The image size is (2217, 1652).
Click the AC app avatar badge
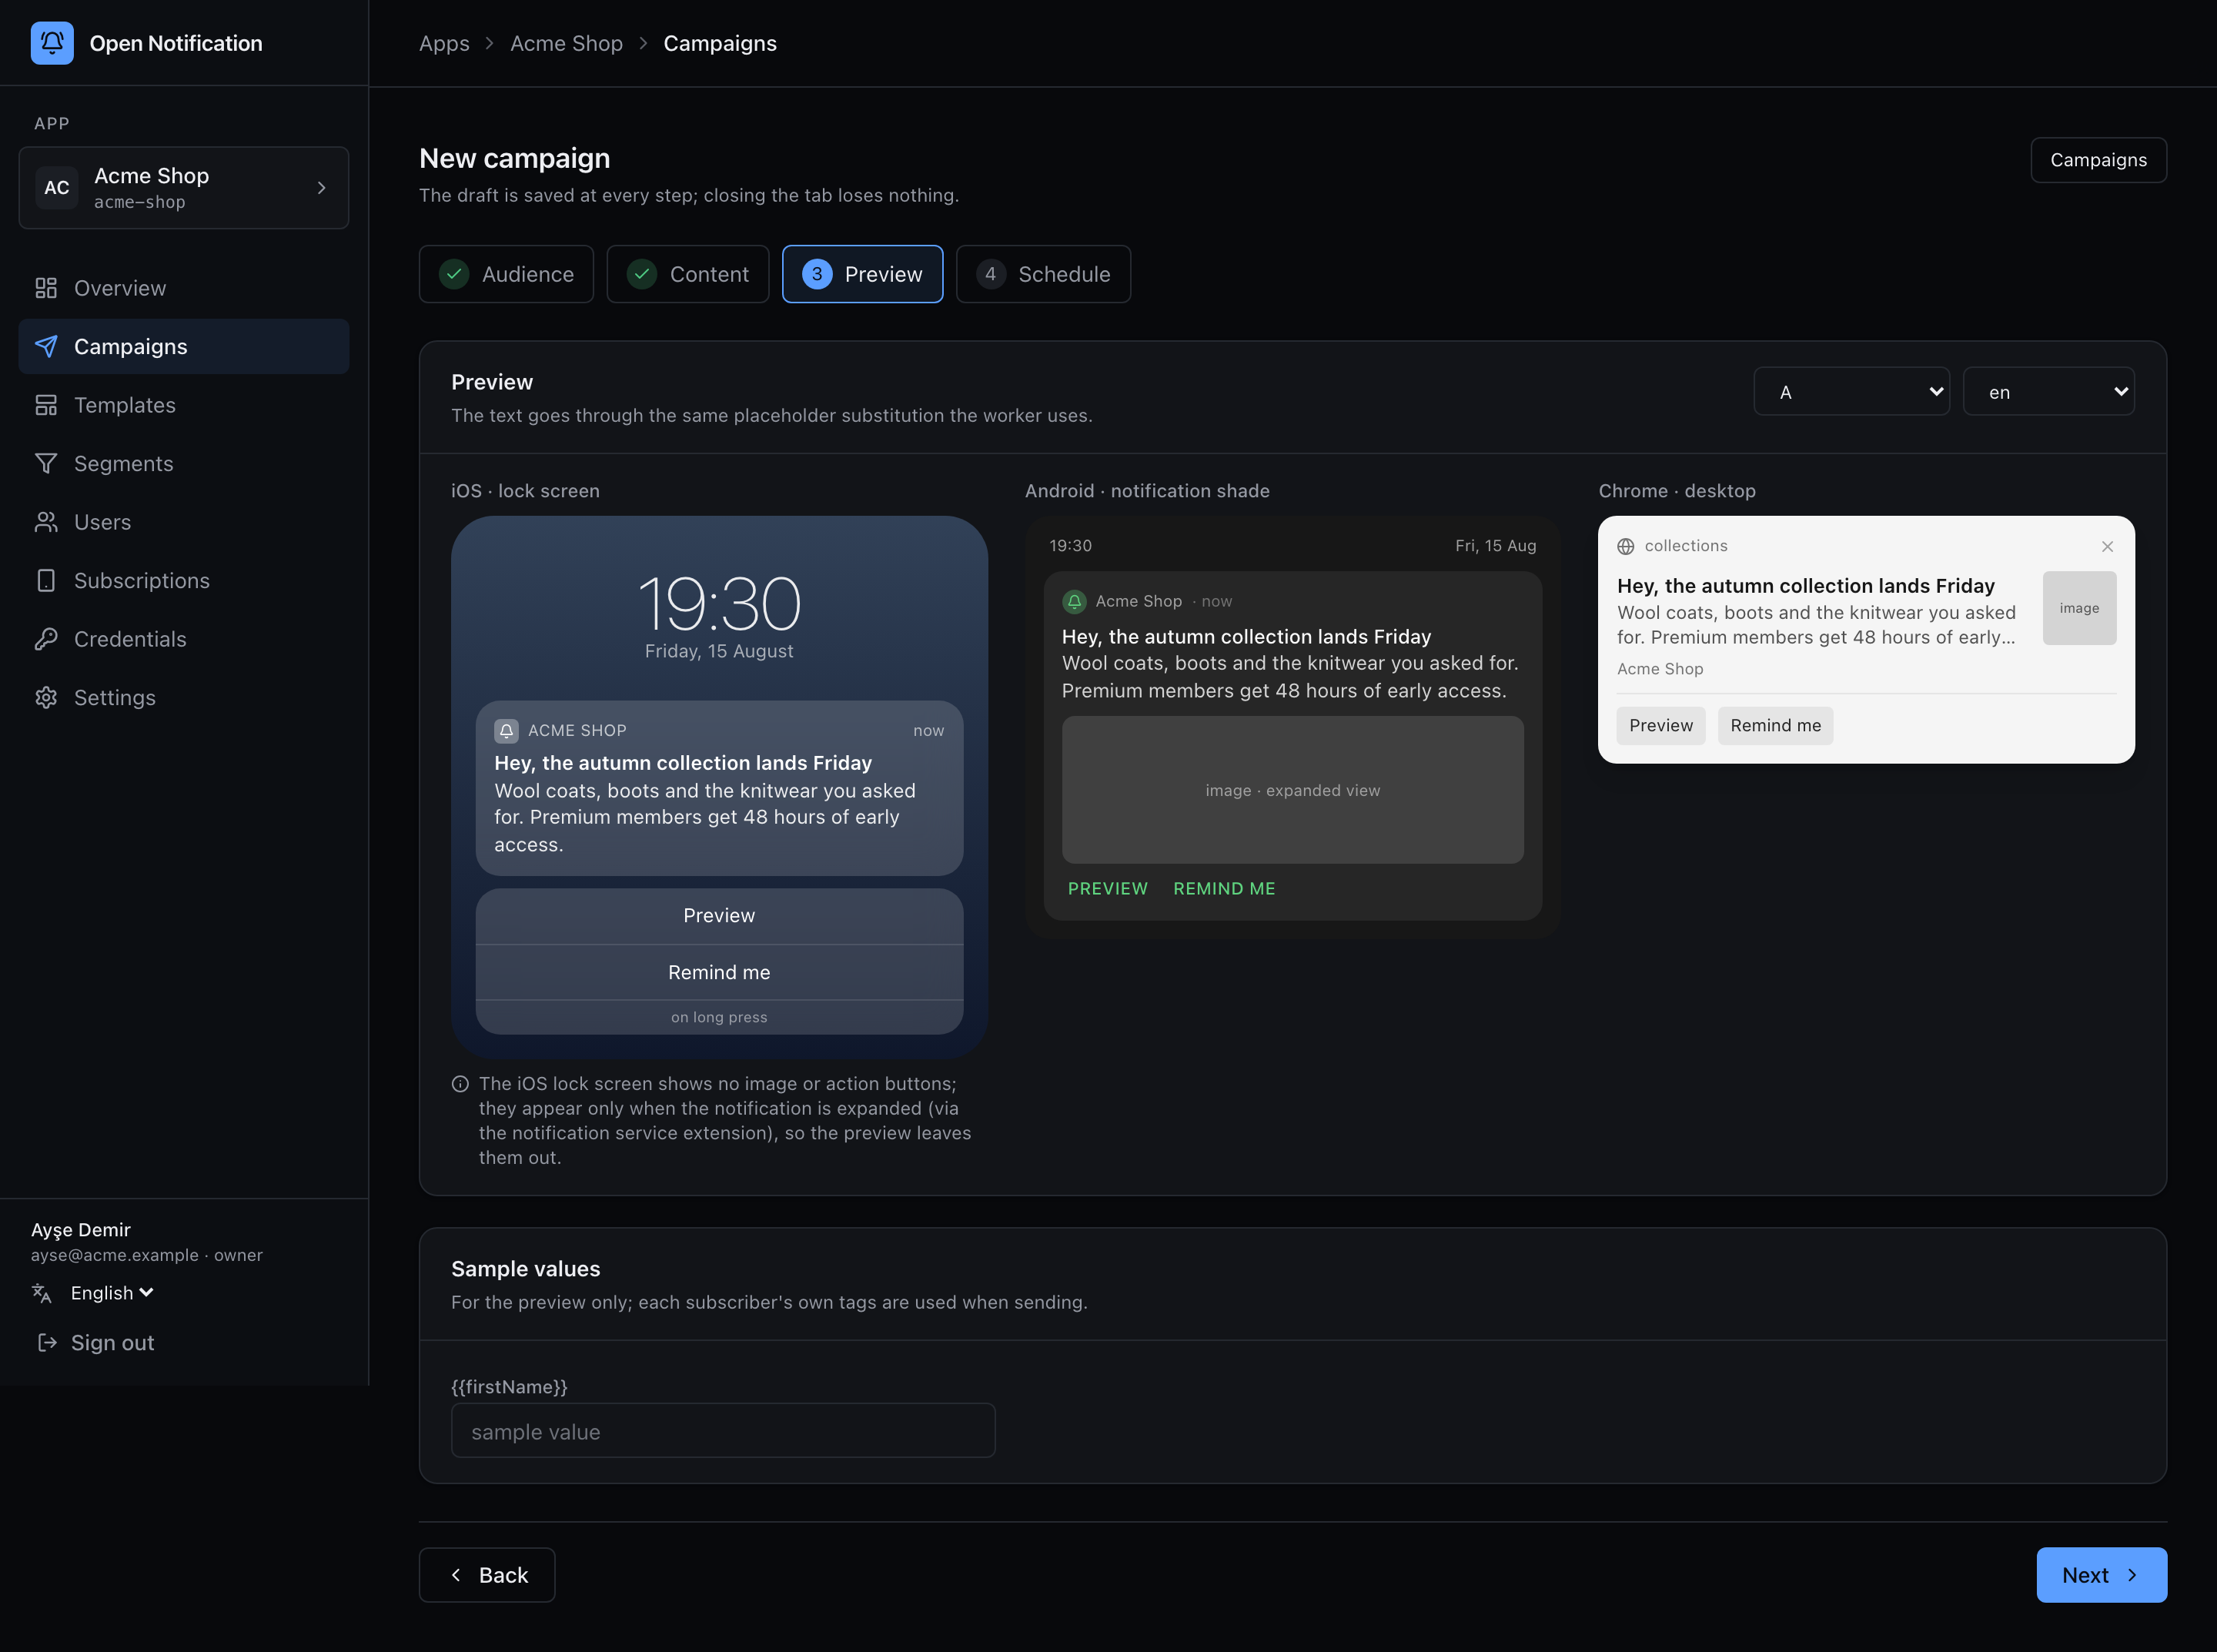coord(57,188)
